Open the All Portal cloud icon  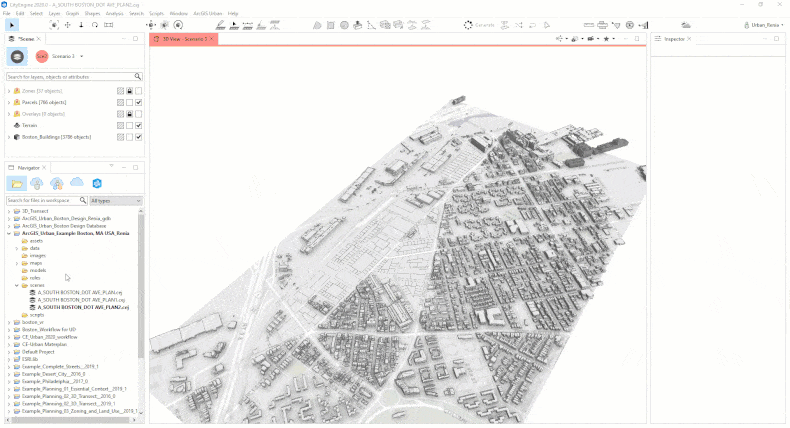pos(77,182)
